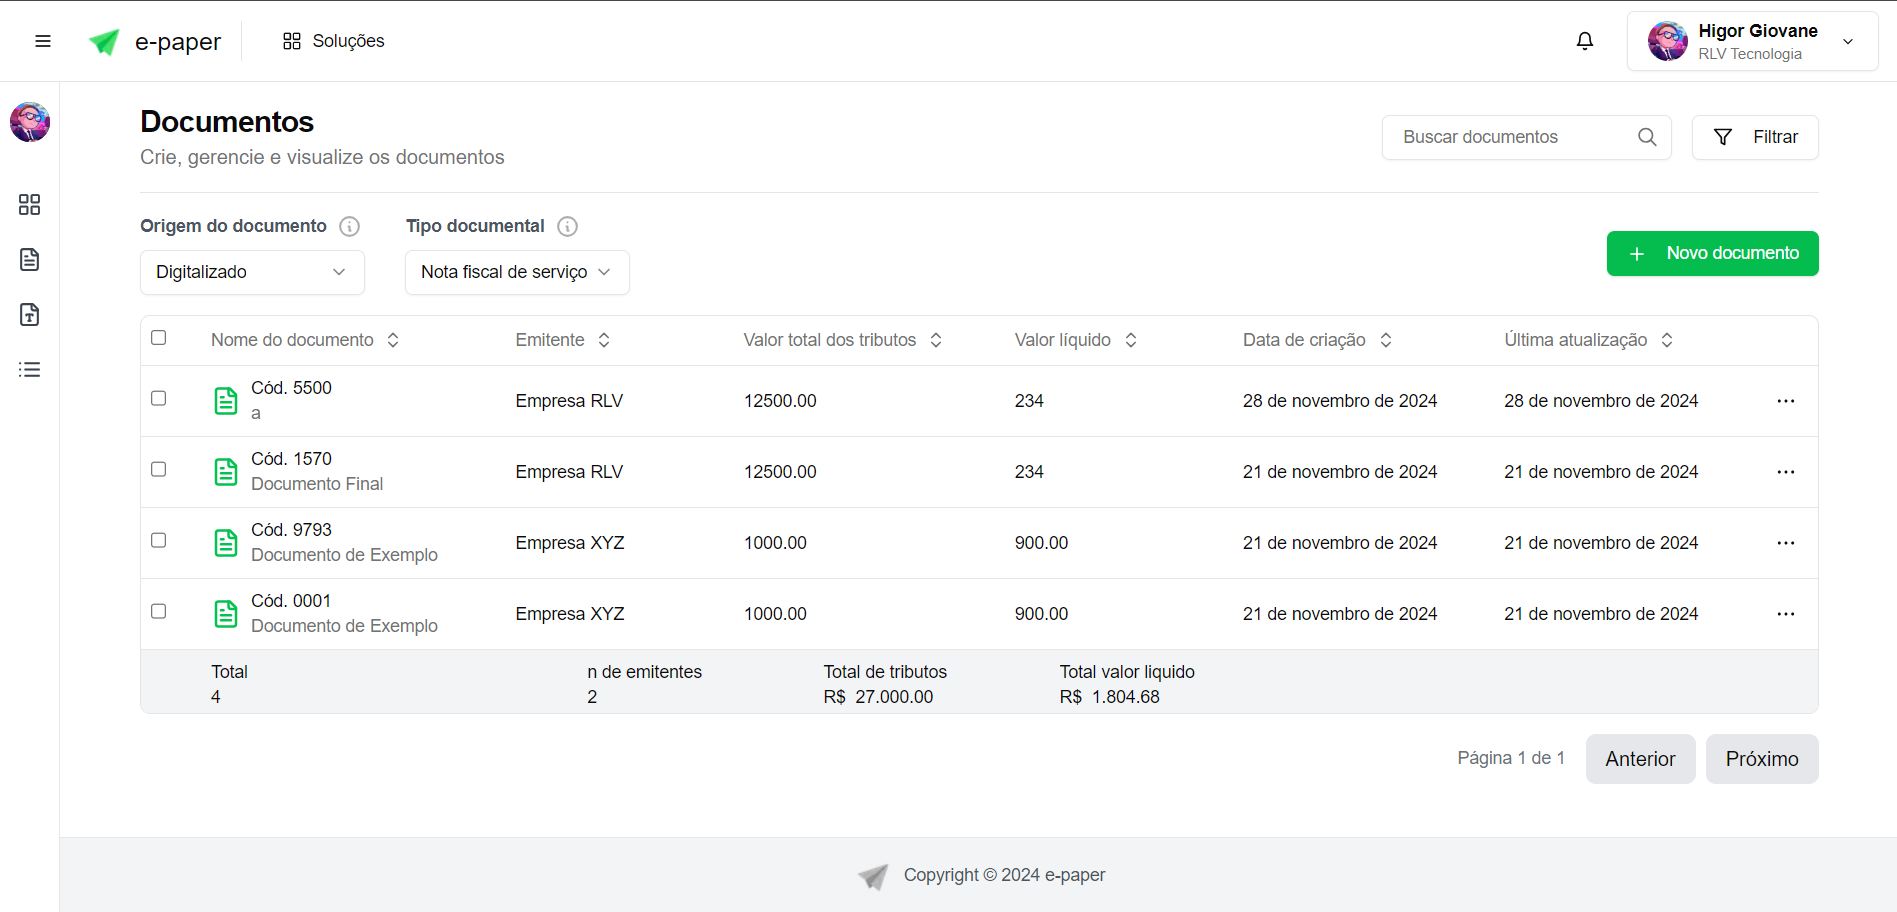Open the documents icon in sidebar

30,260
